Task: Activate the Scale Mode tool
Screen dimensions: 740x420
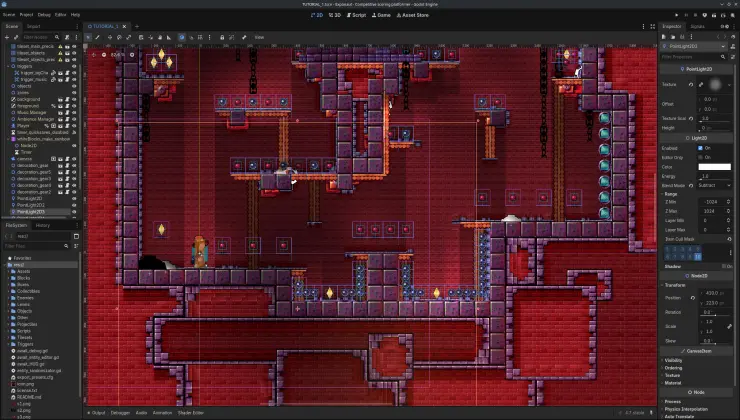Action: click(128, 37)
